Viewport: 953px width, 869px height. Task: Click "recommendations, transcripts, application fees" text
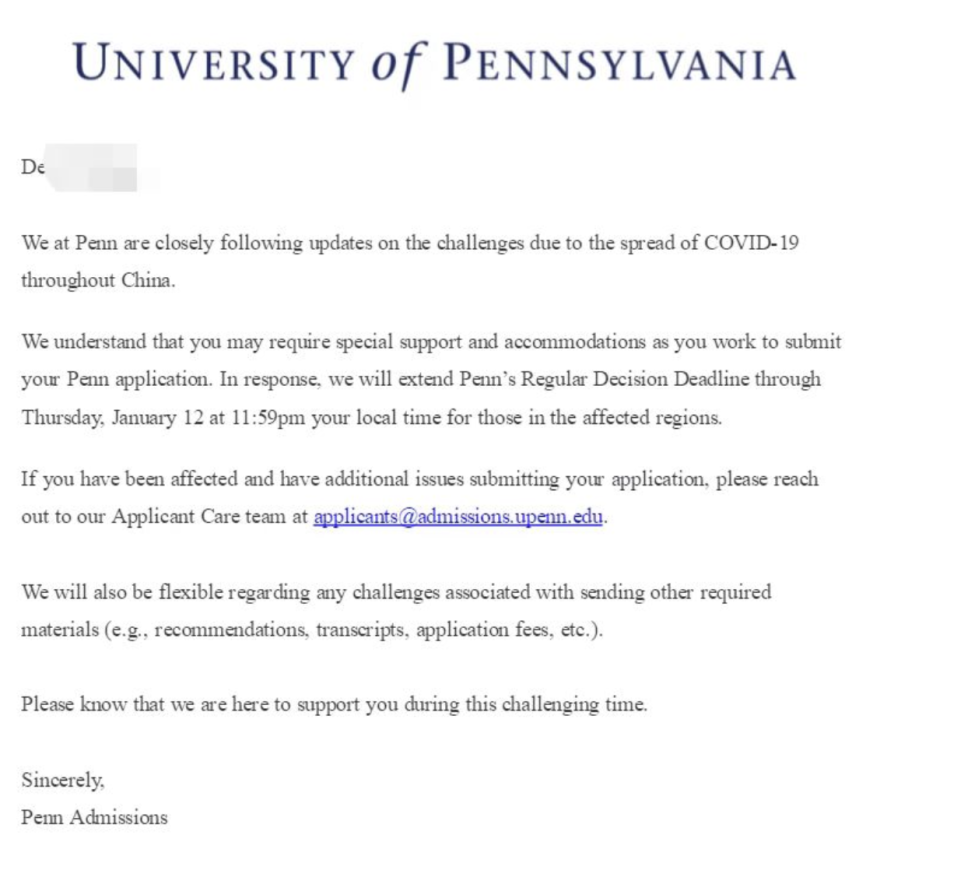click(x=349, y=631)
